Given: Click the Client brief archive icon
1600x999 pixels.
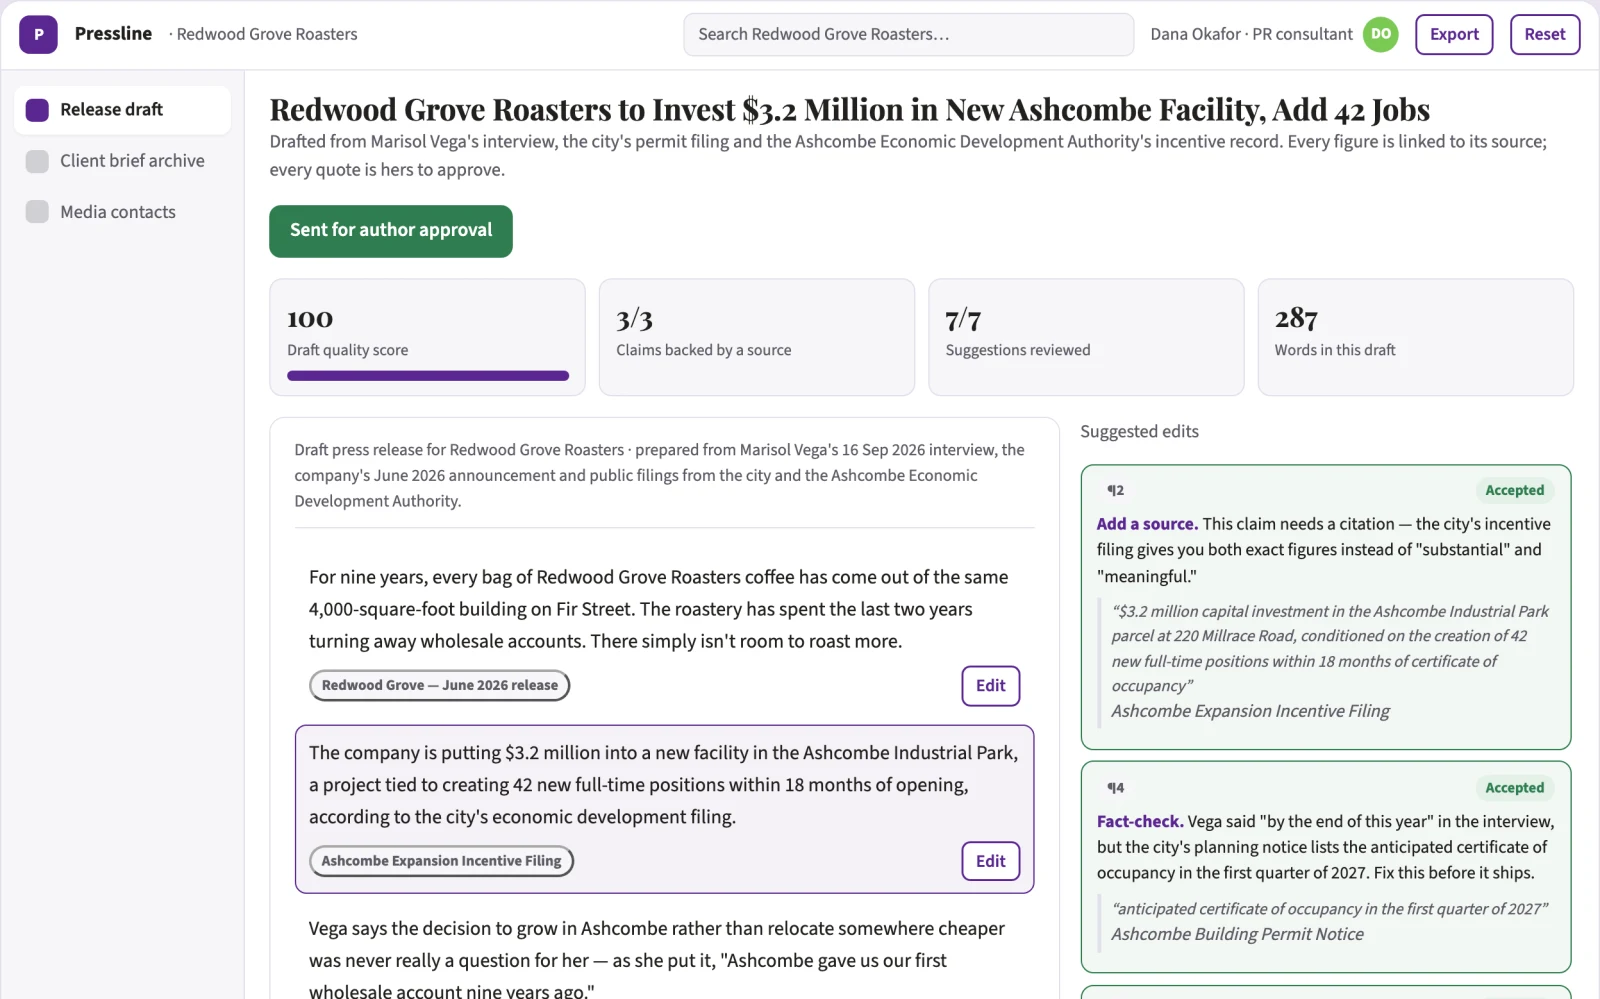Looking at the screenshot, I should (x=37, y=161).
